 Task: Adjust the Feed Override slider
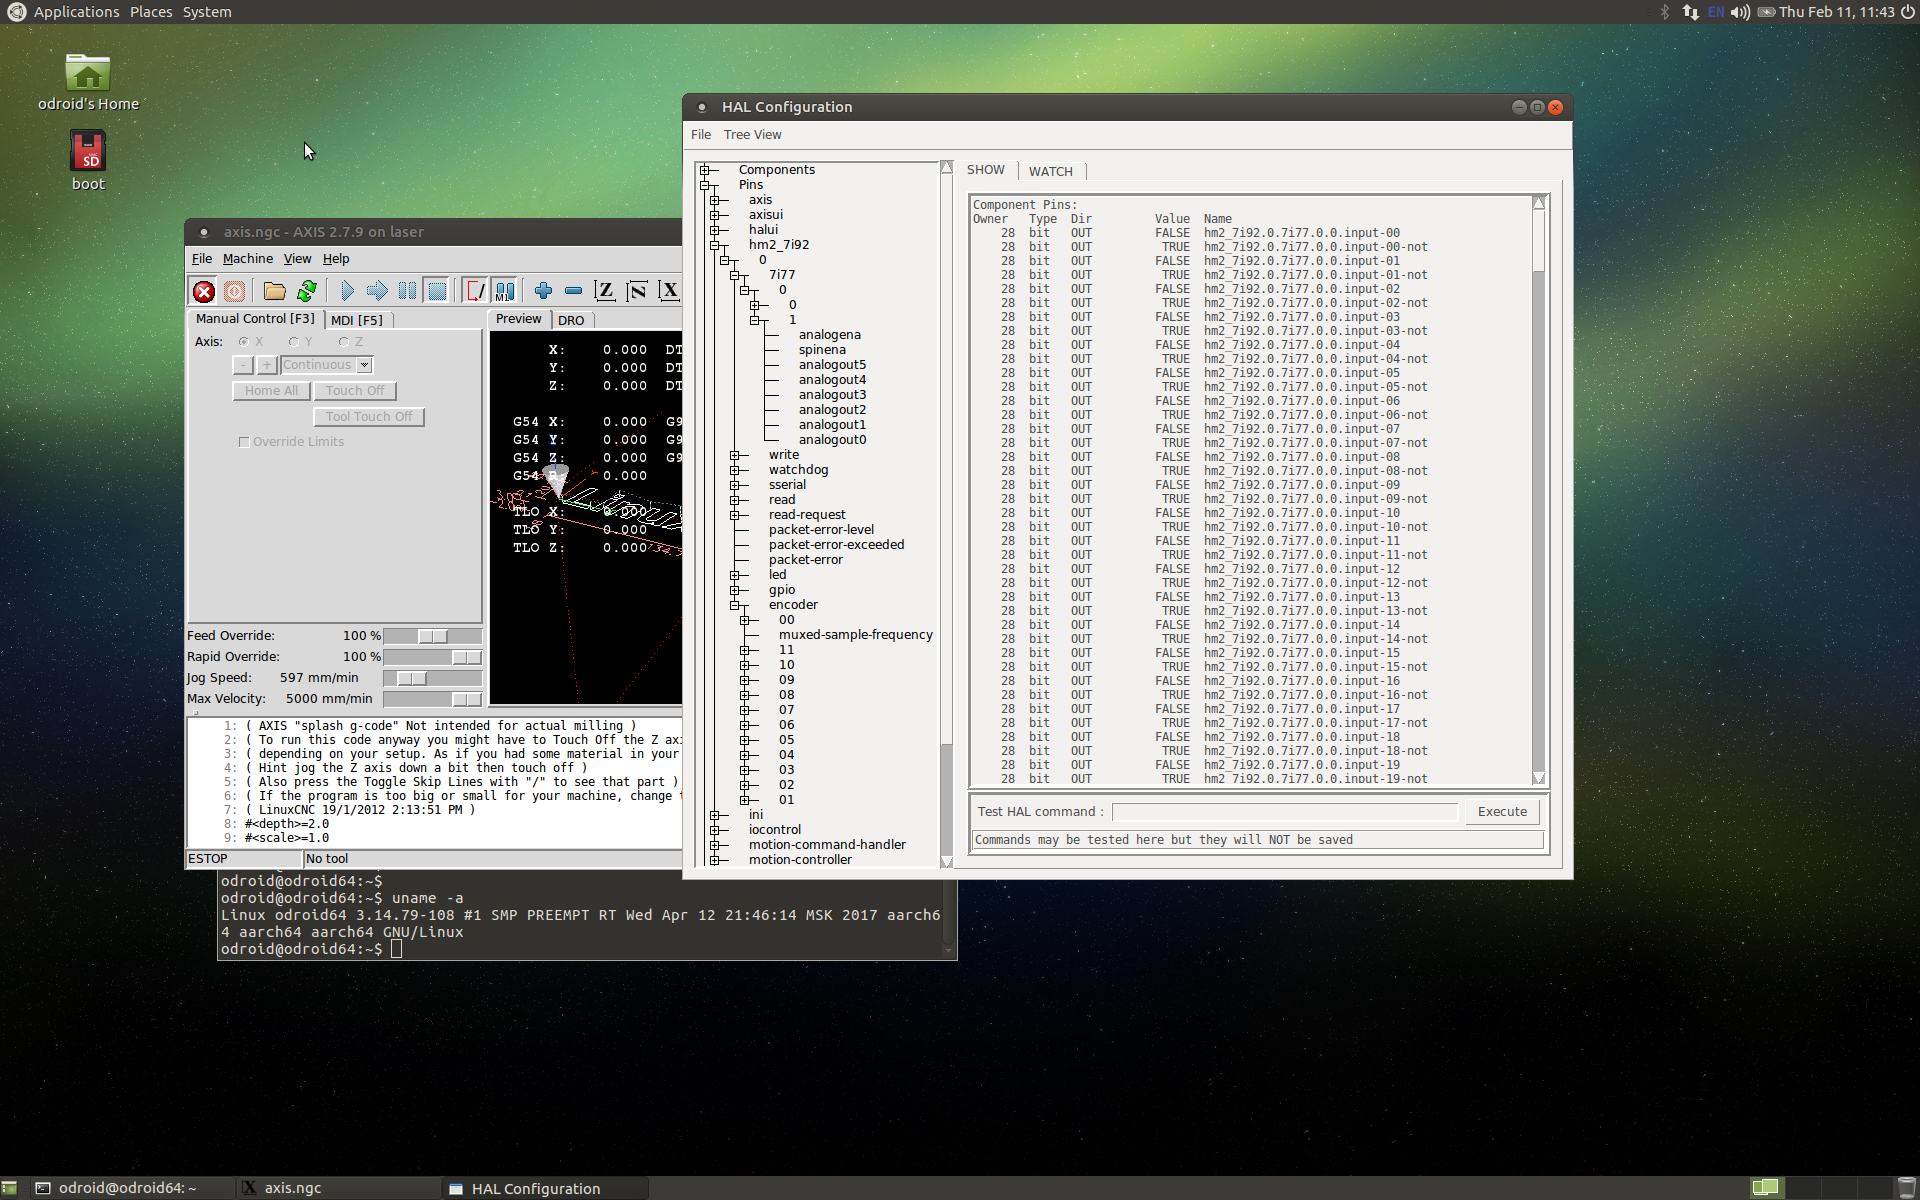(x=433, y=636)
